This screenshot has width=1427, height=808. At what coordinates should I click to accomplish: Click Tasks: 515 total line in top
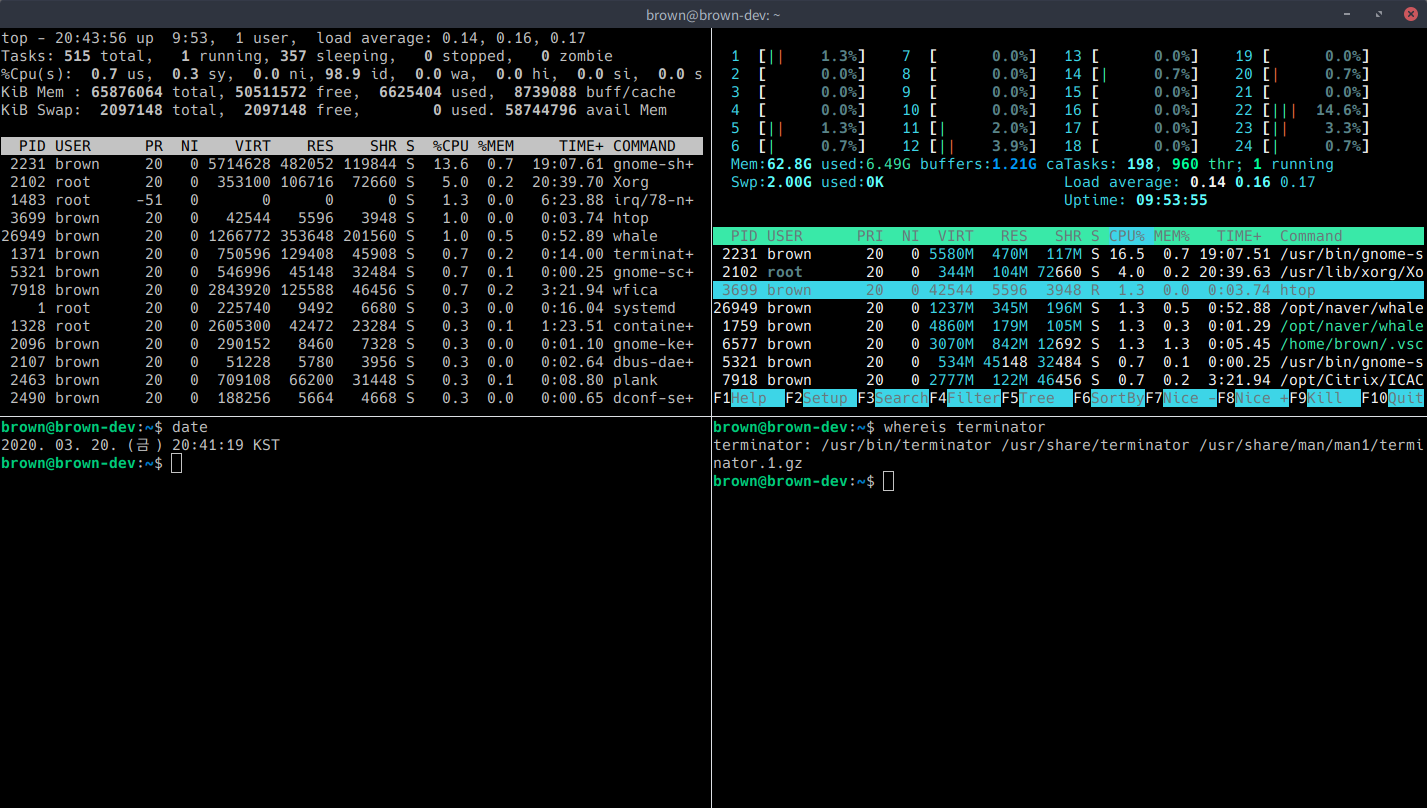(x=307, y=56)
